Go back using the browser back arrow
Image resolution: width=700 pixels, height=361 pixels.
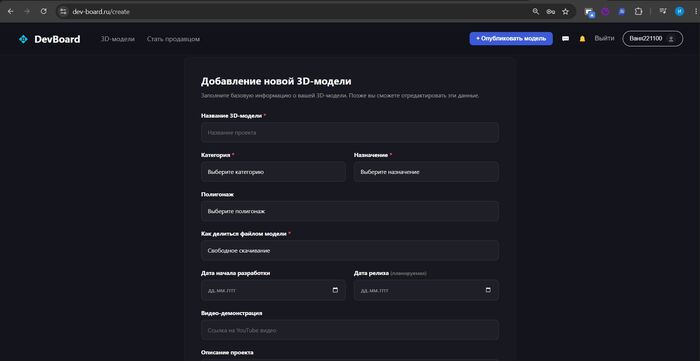(x=11, y=12)
